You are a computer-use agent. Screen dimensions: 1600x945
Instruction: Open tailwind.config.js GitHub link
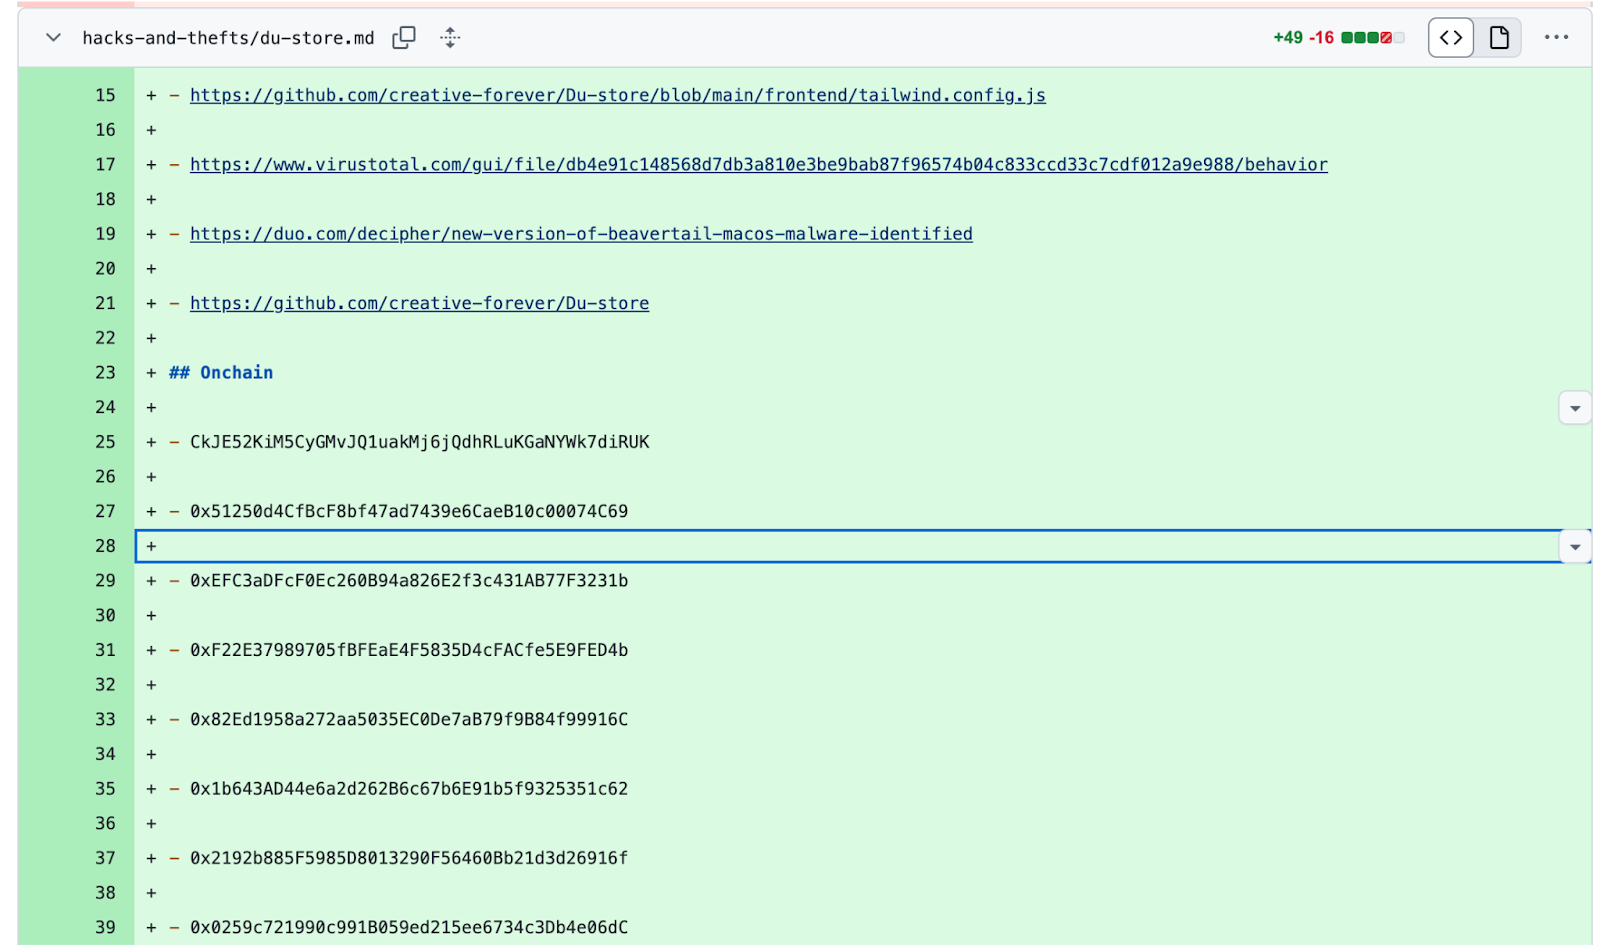(x=618, y=95)
